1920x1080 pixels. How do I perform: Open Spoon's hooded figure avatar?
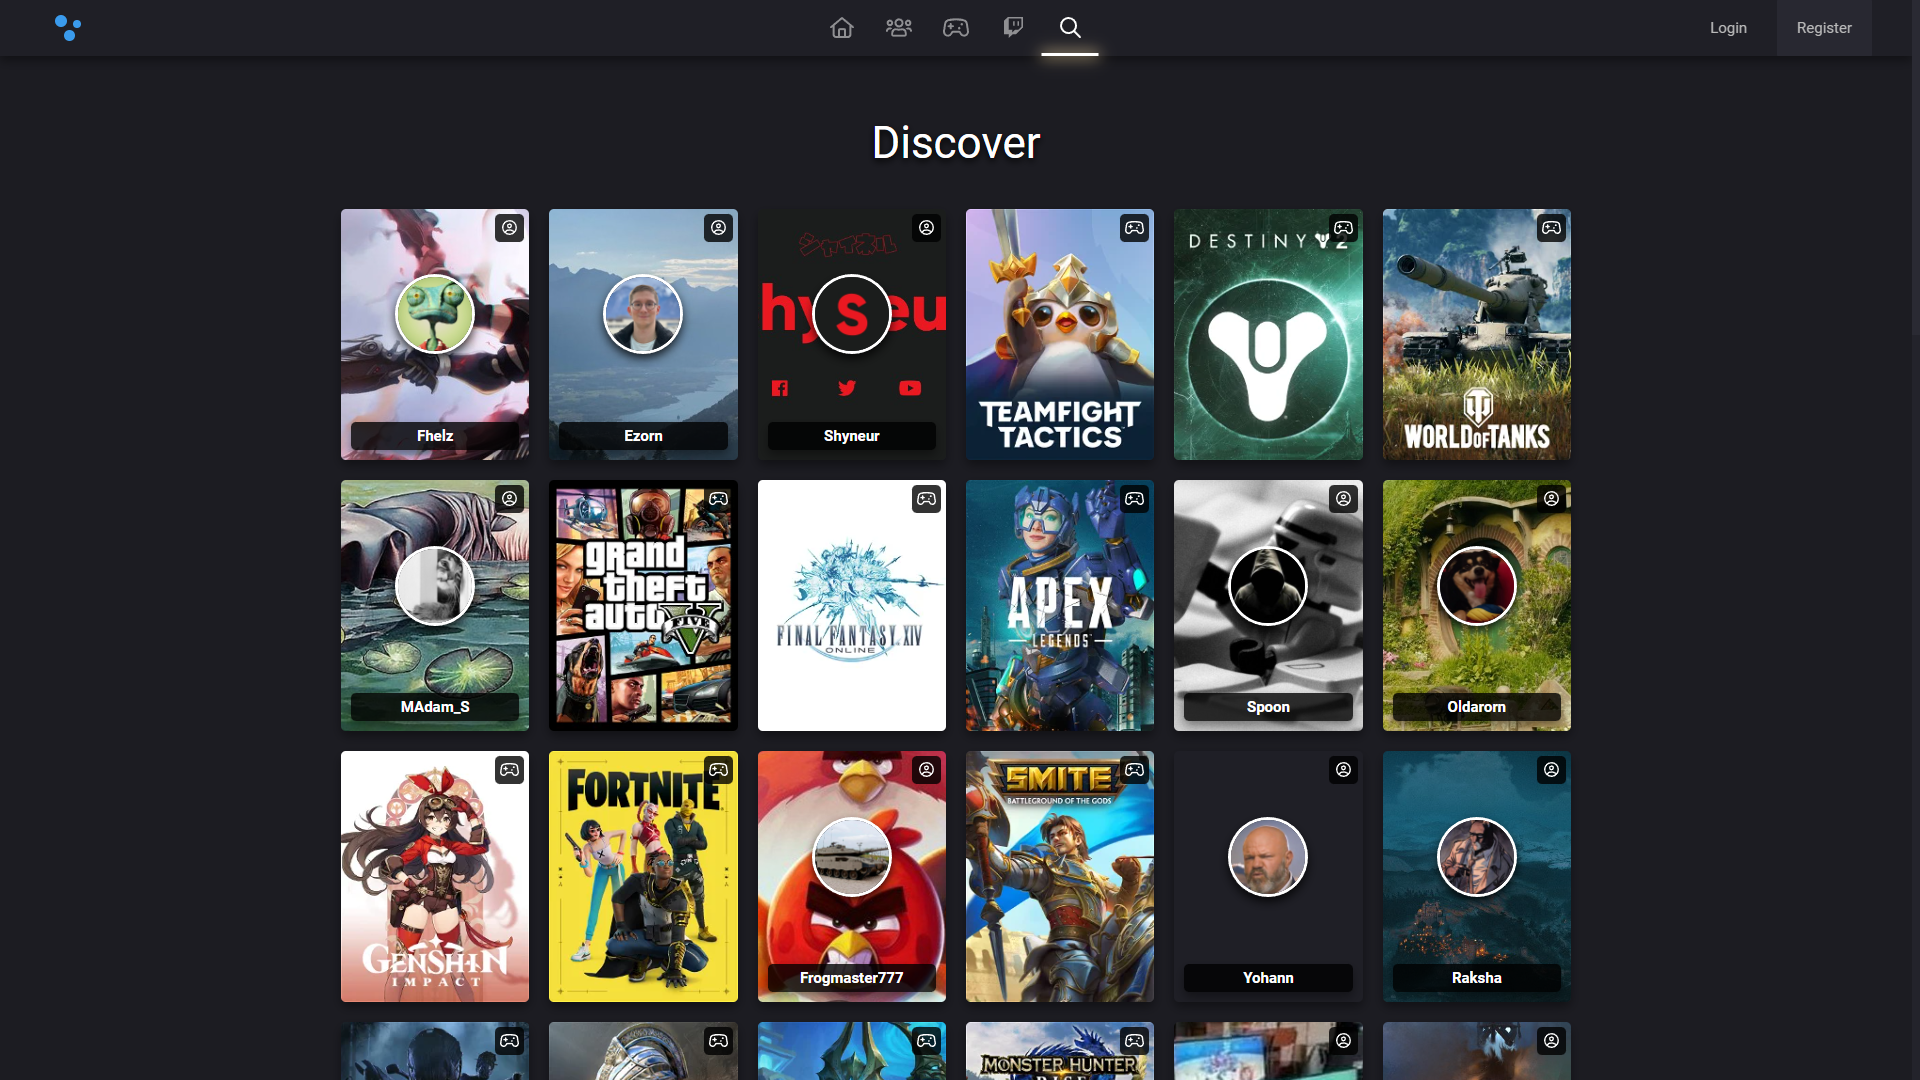1268,585
